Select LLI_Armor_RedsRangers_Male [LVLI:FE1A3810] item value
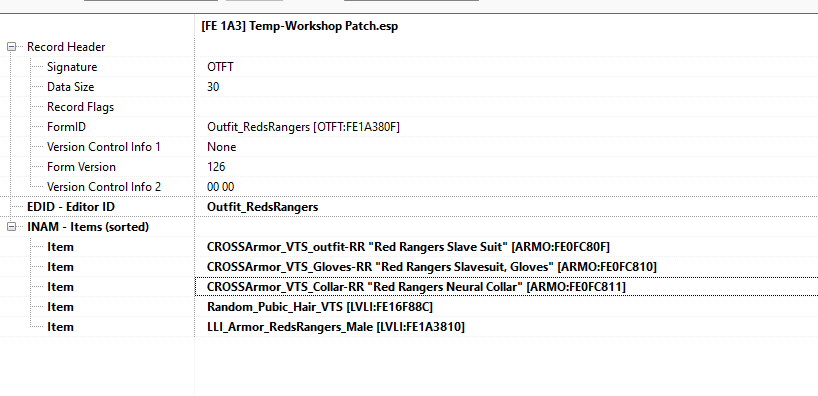Screen dimensions: 818x396 click(x=335, y=327)
